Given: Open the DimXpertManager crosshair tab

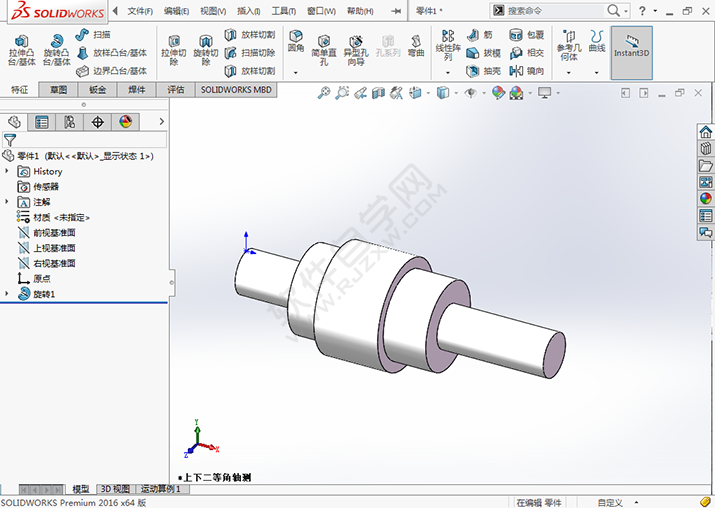Looking at the screenshot, I should 98,122.
